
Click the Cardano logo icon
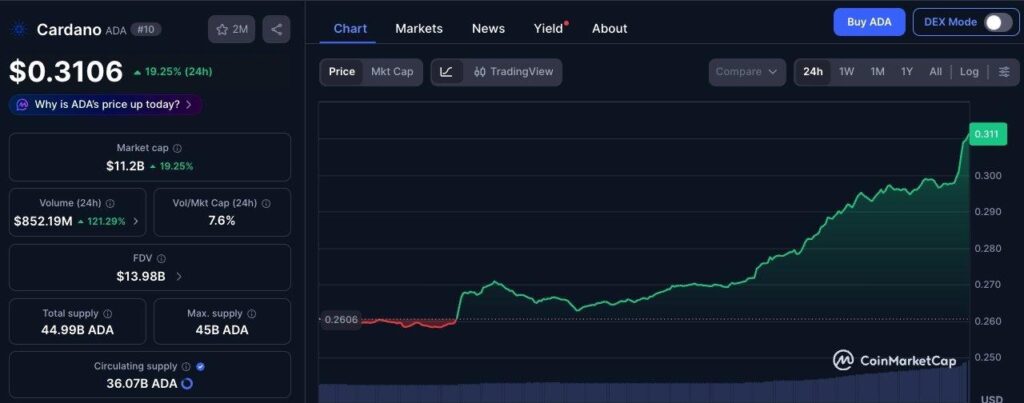click(18, 29)
